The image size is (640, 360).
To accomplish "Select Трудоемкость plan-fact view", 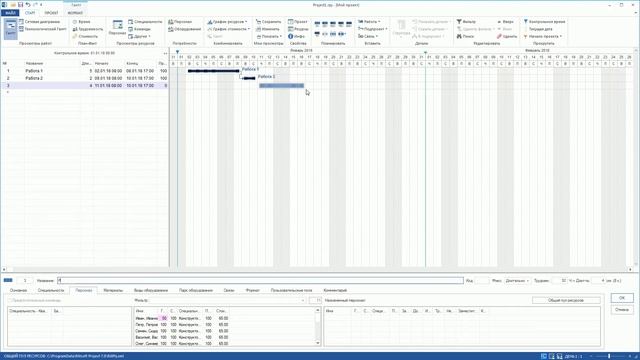I will (x=88, y=29).
